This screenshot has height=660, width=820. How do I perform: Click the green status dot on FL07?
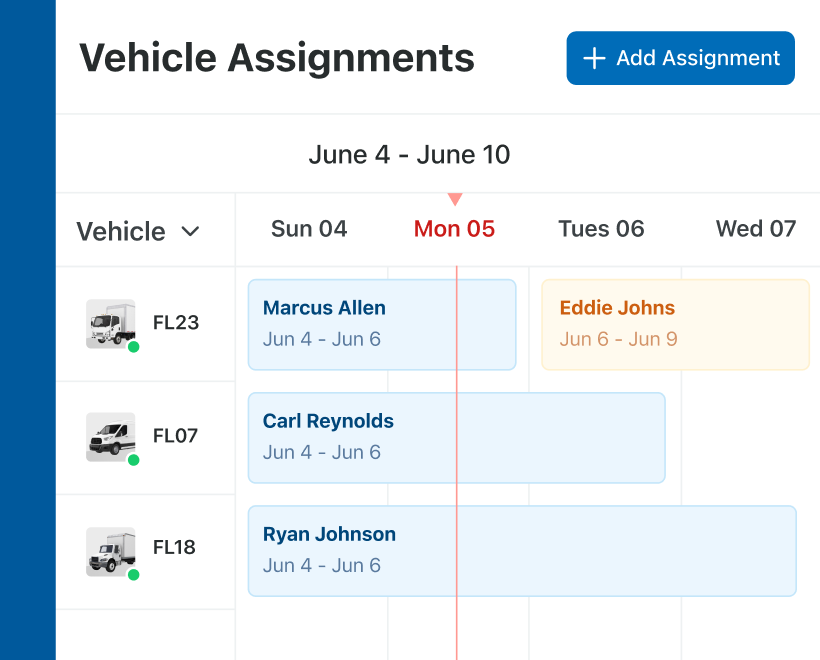click(134, 460)
